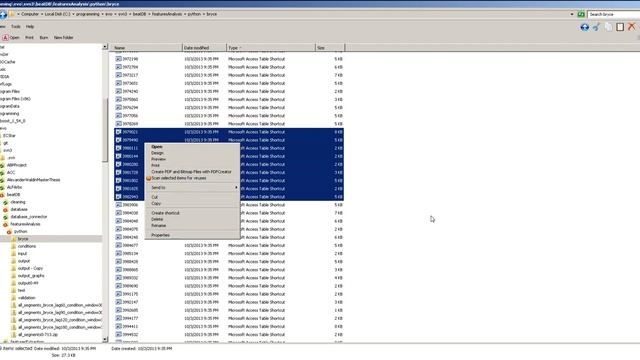This screenshot has height=360, width=640.
Task: Click the versioned folder icon beside cleaning
Action: pos(6,202)
